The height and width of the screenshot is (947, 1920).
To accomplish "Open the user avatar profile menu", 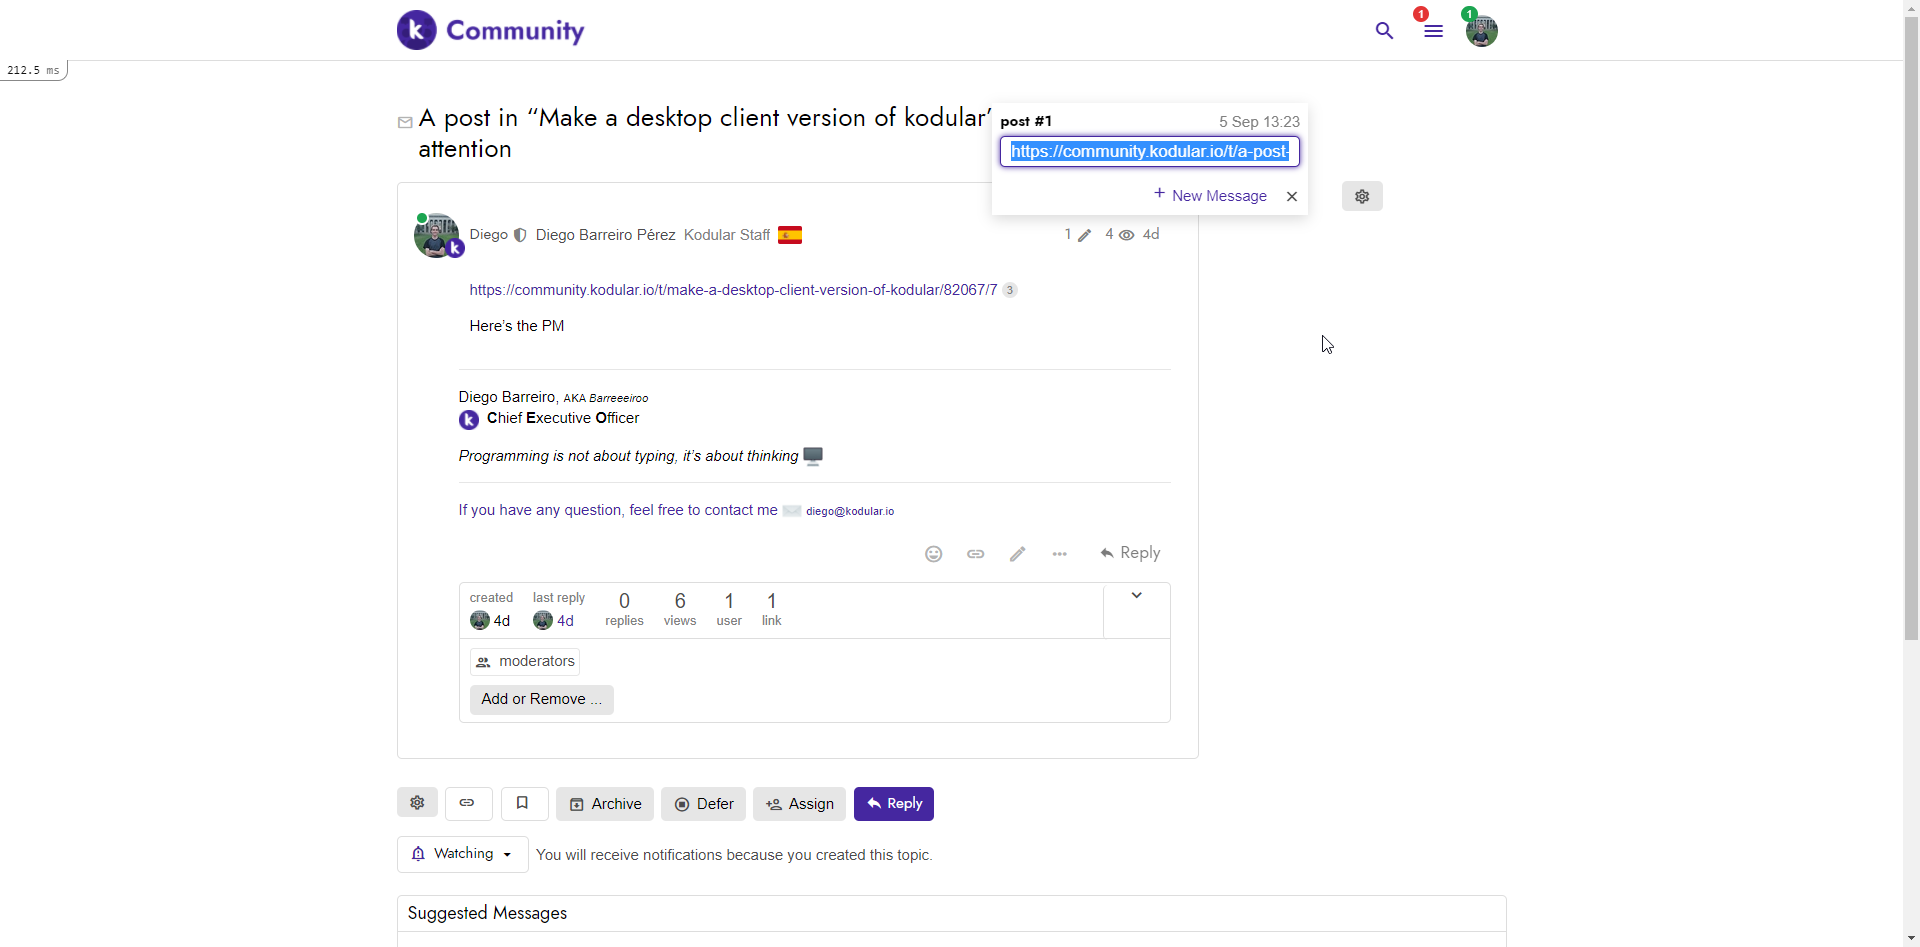I will pos(1481,31).
